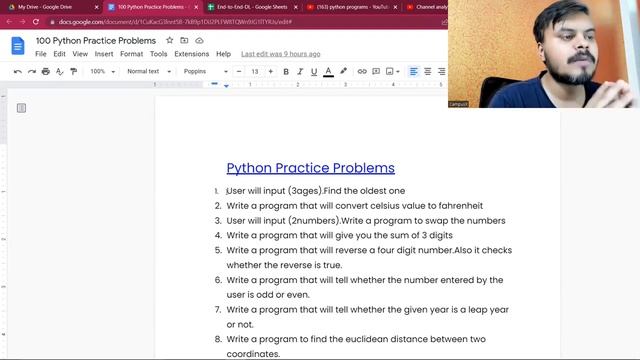Toggle Bold formatting
The width and height of the screenshot is (640, 360).
pyautogui.click(x=286, y=71)
